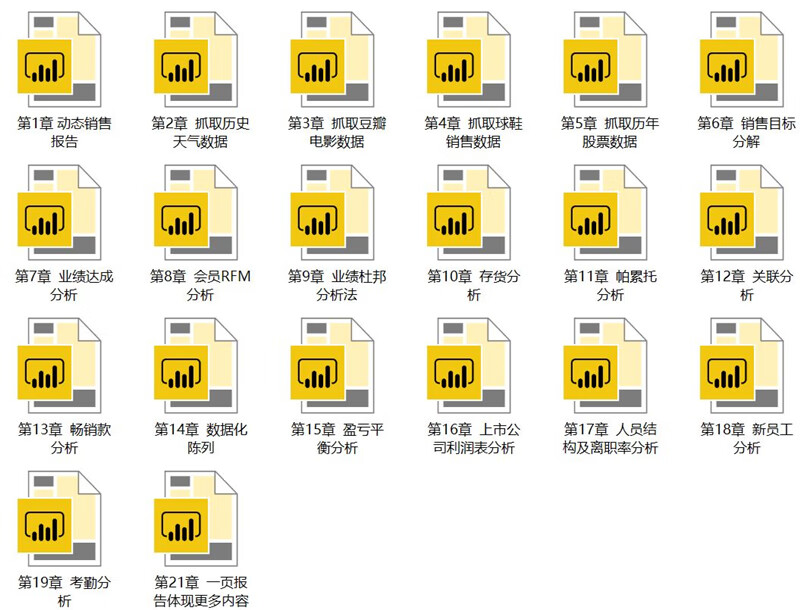Screen dimensions: 800x610
Task: Select the 第4章 抓取球鞋销售数据 file icon
Action: (469, 59)
